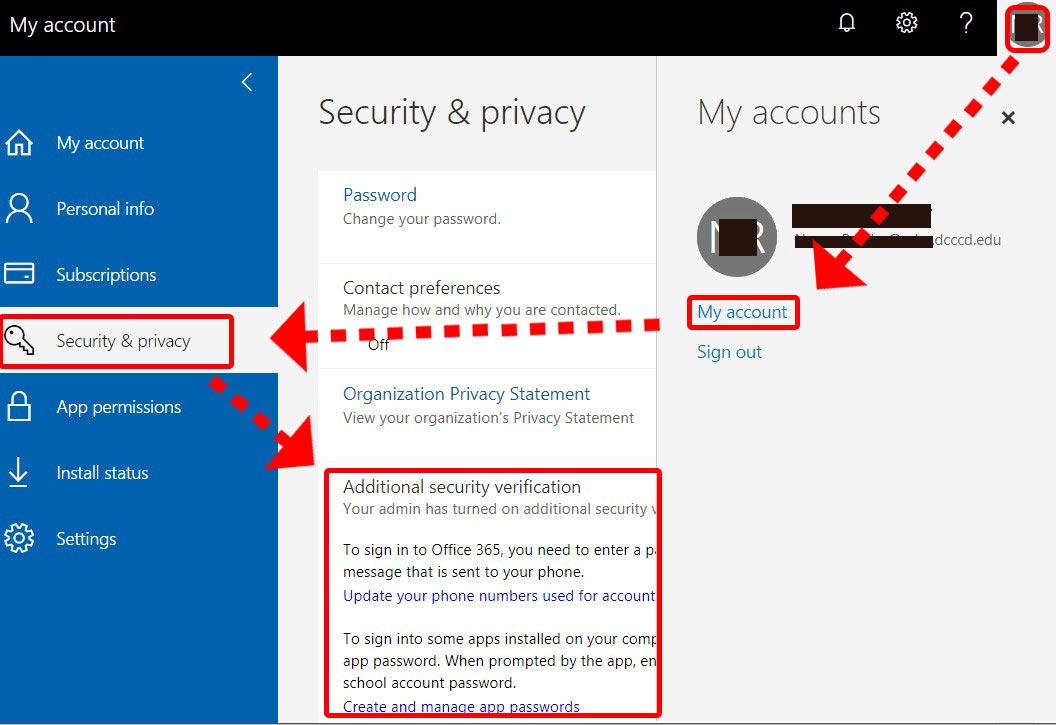Click the notifications bell icon
The width and height of the screenshot is (1056, 725).
[847, 23]
